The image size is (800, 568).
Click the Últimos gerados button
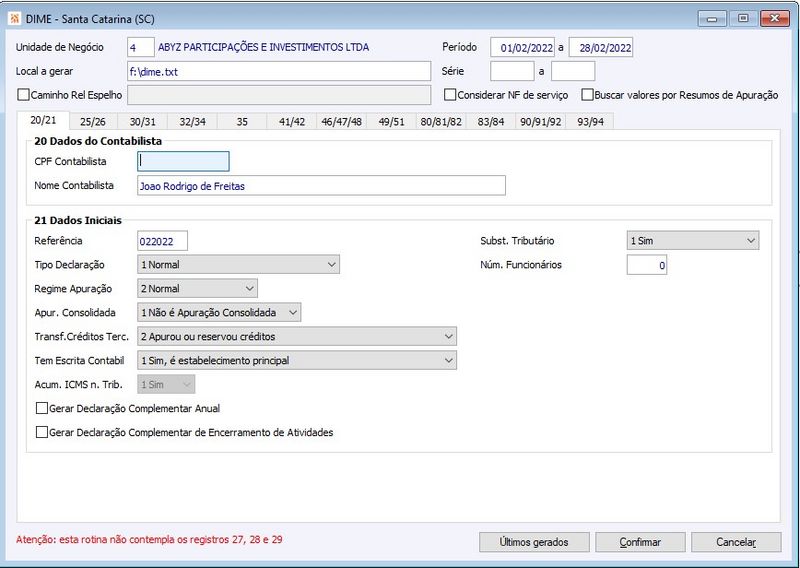534,542
